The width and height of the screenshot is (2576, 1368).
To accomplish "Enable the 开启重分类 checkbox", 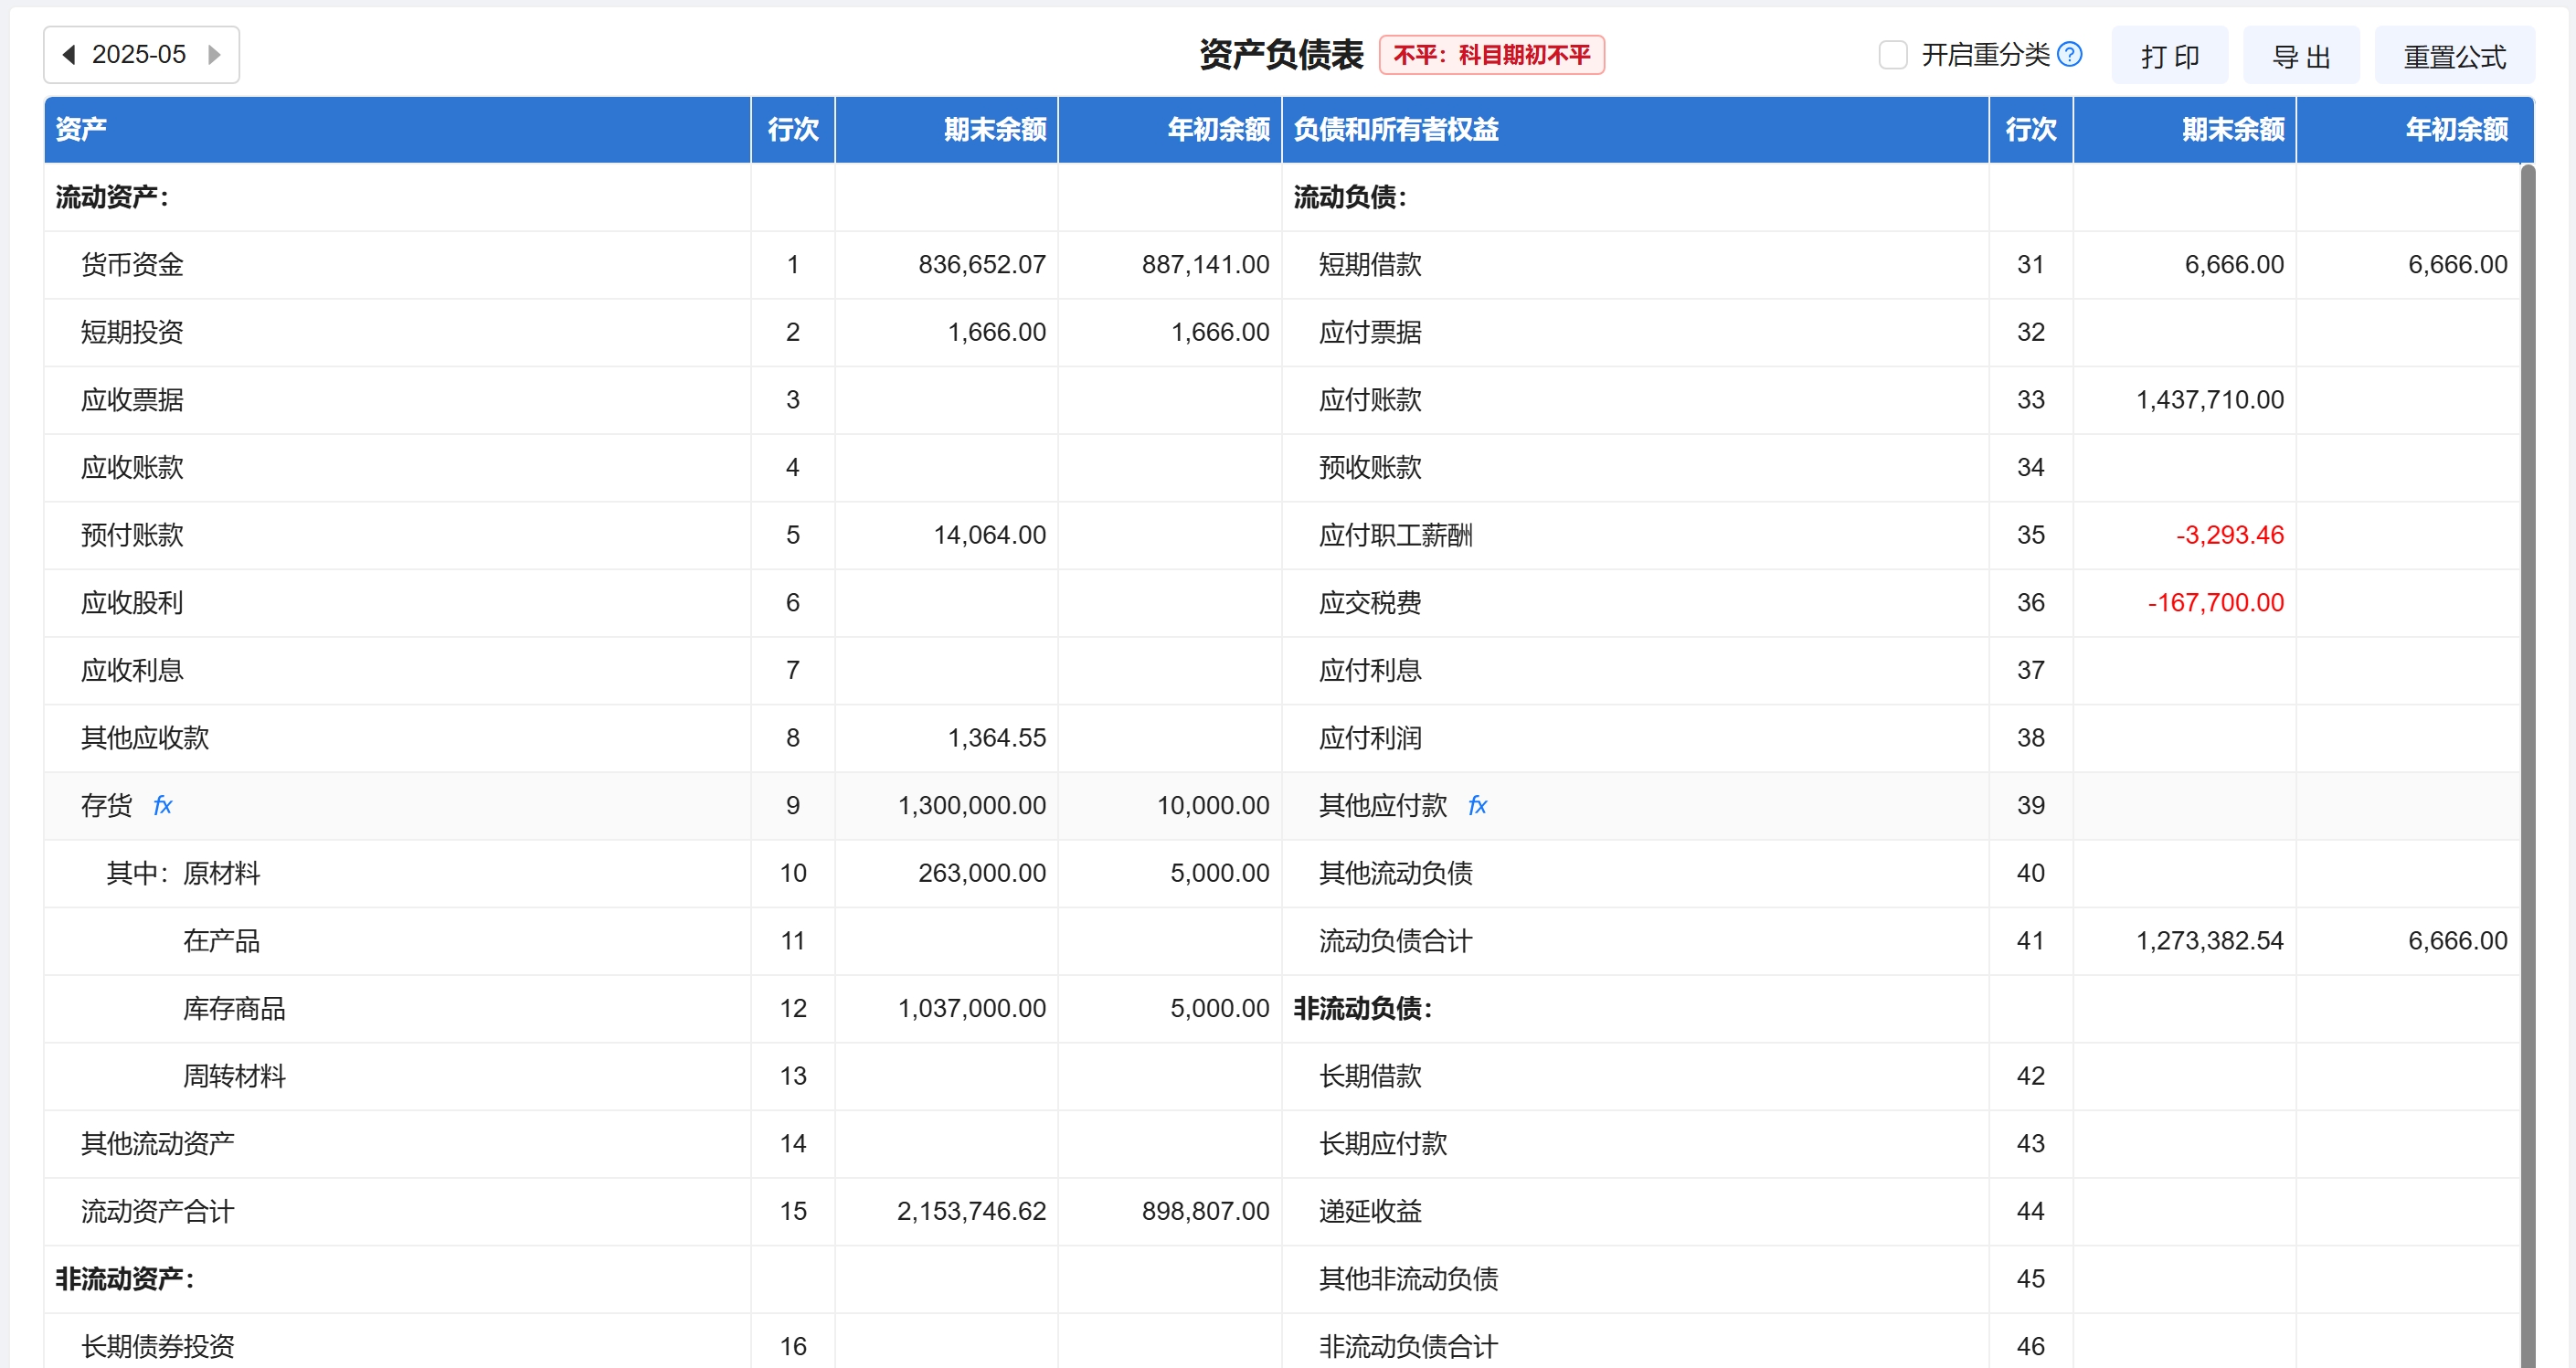I will tap(1892, 55).
